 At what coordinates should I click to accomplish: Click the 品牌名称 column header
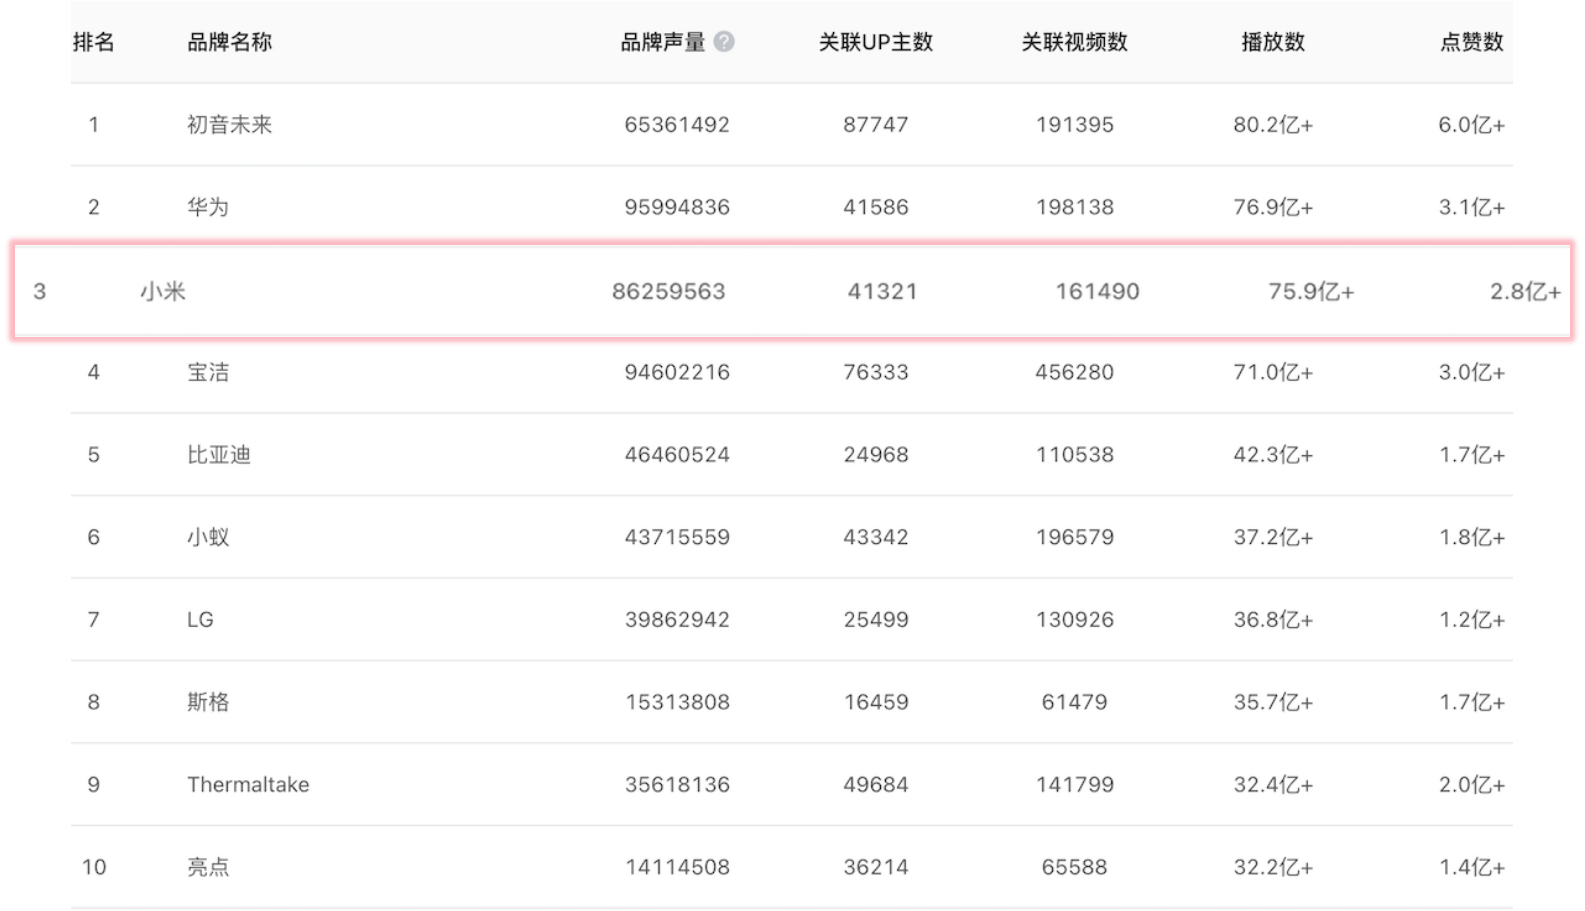point(230,42)
